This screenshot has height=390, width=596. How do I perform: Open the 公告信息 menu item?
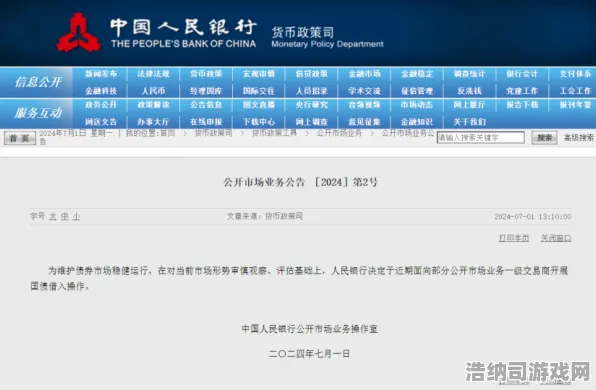point(206,105)
